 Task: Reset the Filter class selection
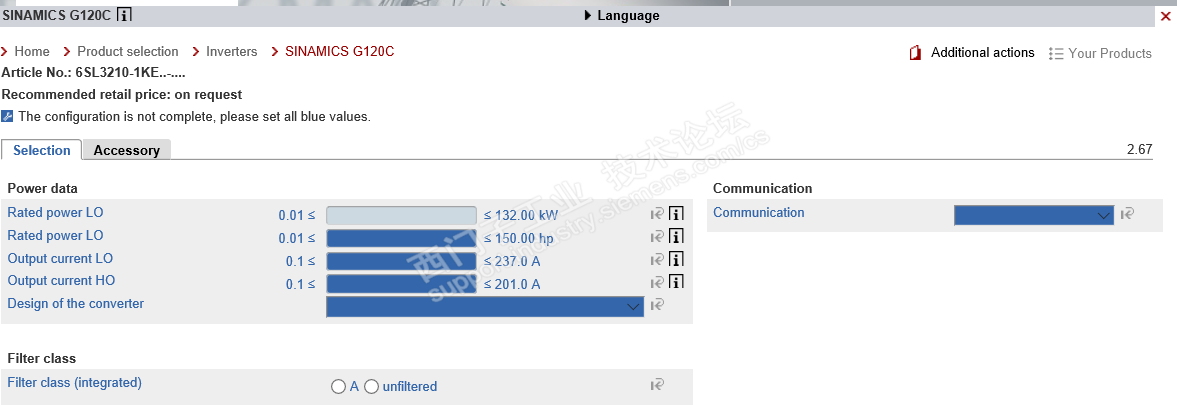(658, 385)
